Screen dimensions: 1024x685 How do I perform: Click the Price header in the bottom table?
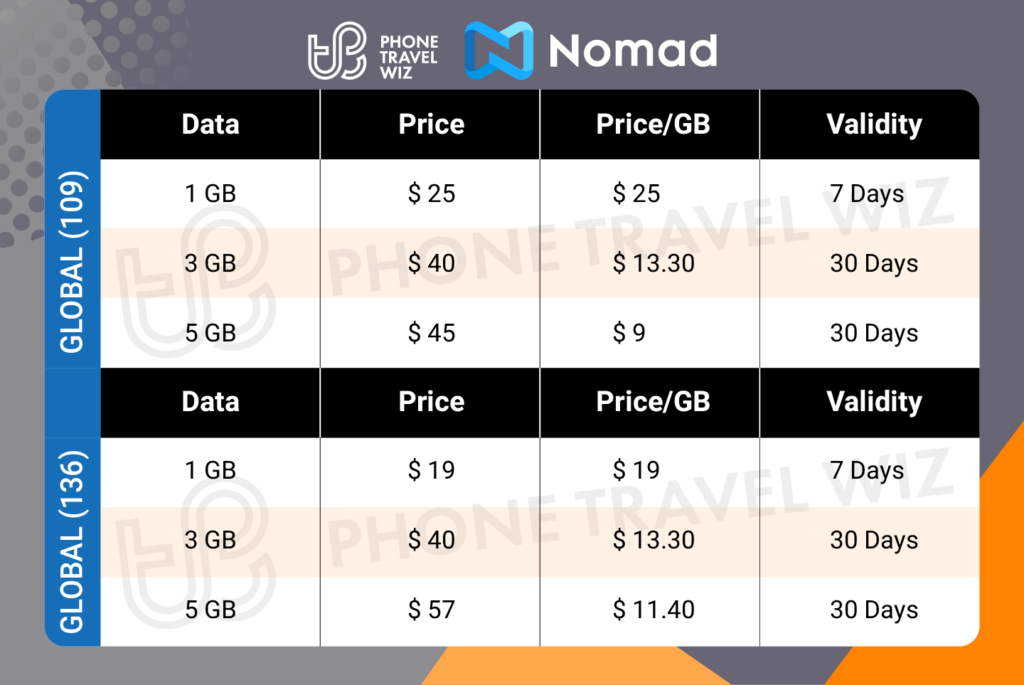[431, 402]
